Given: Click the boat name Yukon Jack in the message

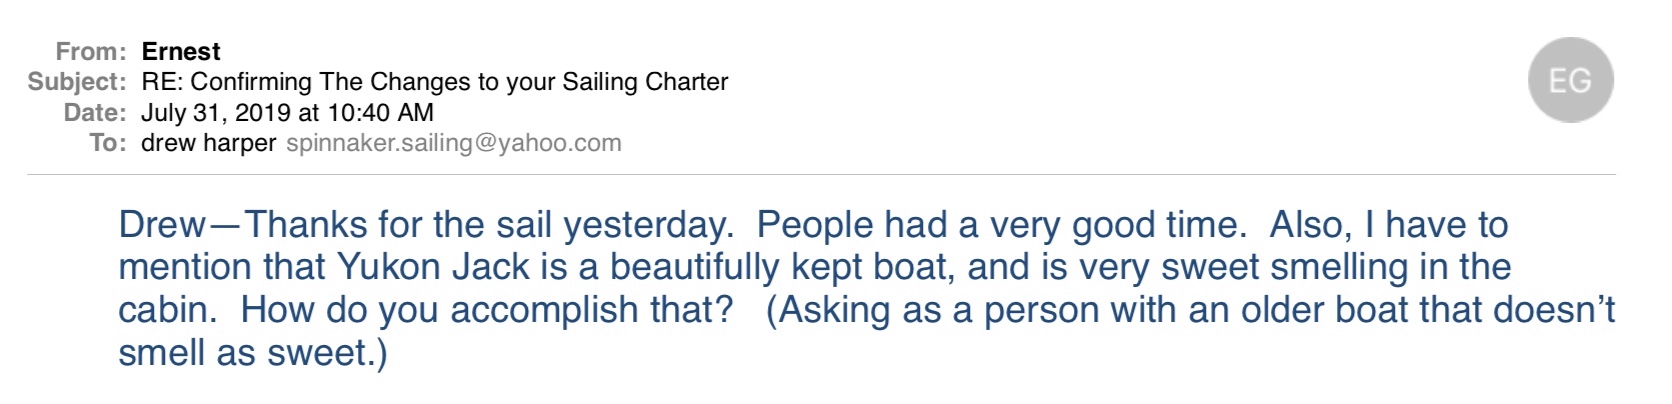Looking at the screenshot, I should coord(433,267).
